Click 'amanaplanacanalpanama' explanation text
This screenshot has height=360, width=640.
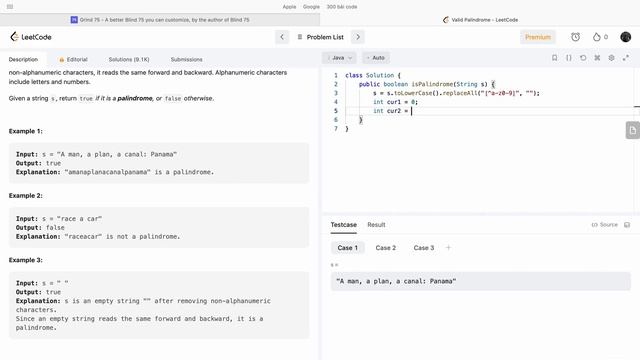(107, 172)
